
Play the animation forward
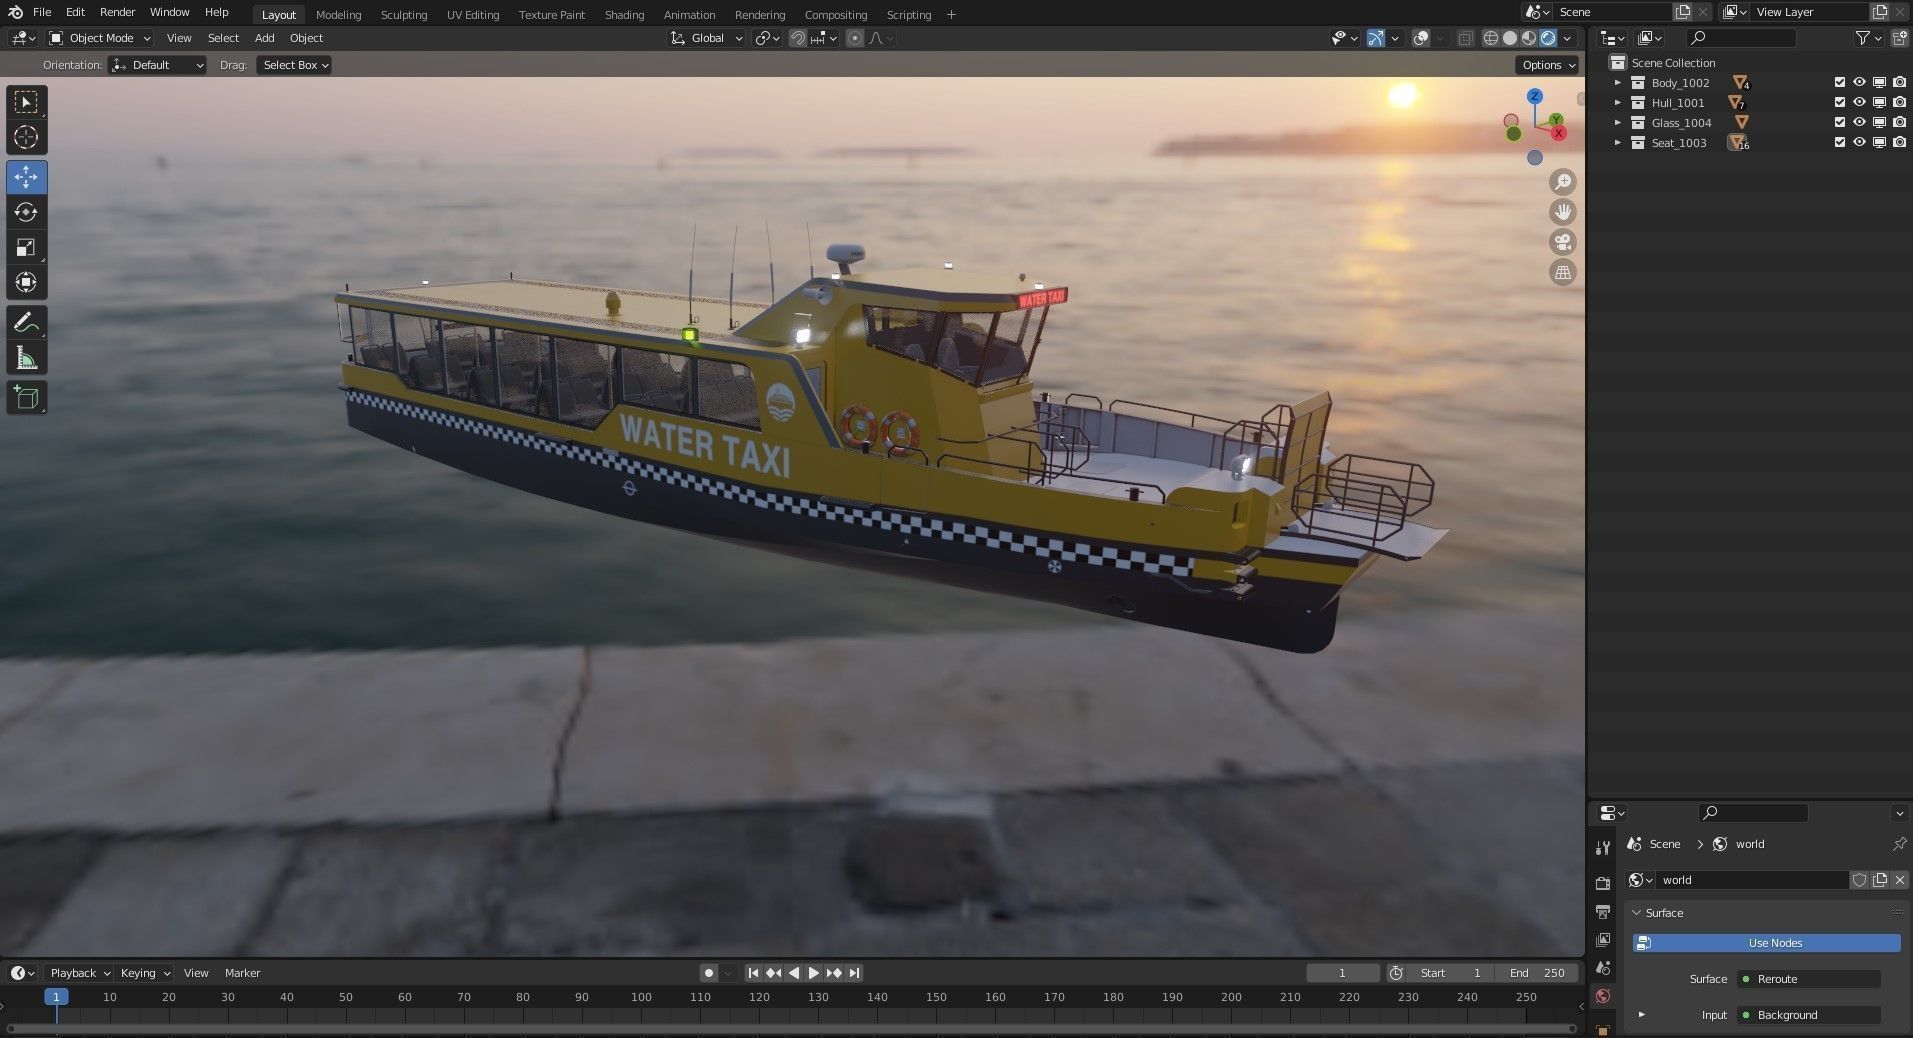coord(813,973)
